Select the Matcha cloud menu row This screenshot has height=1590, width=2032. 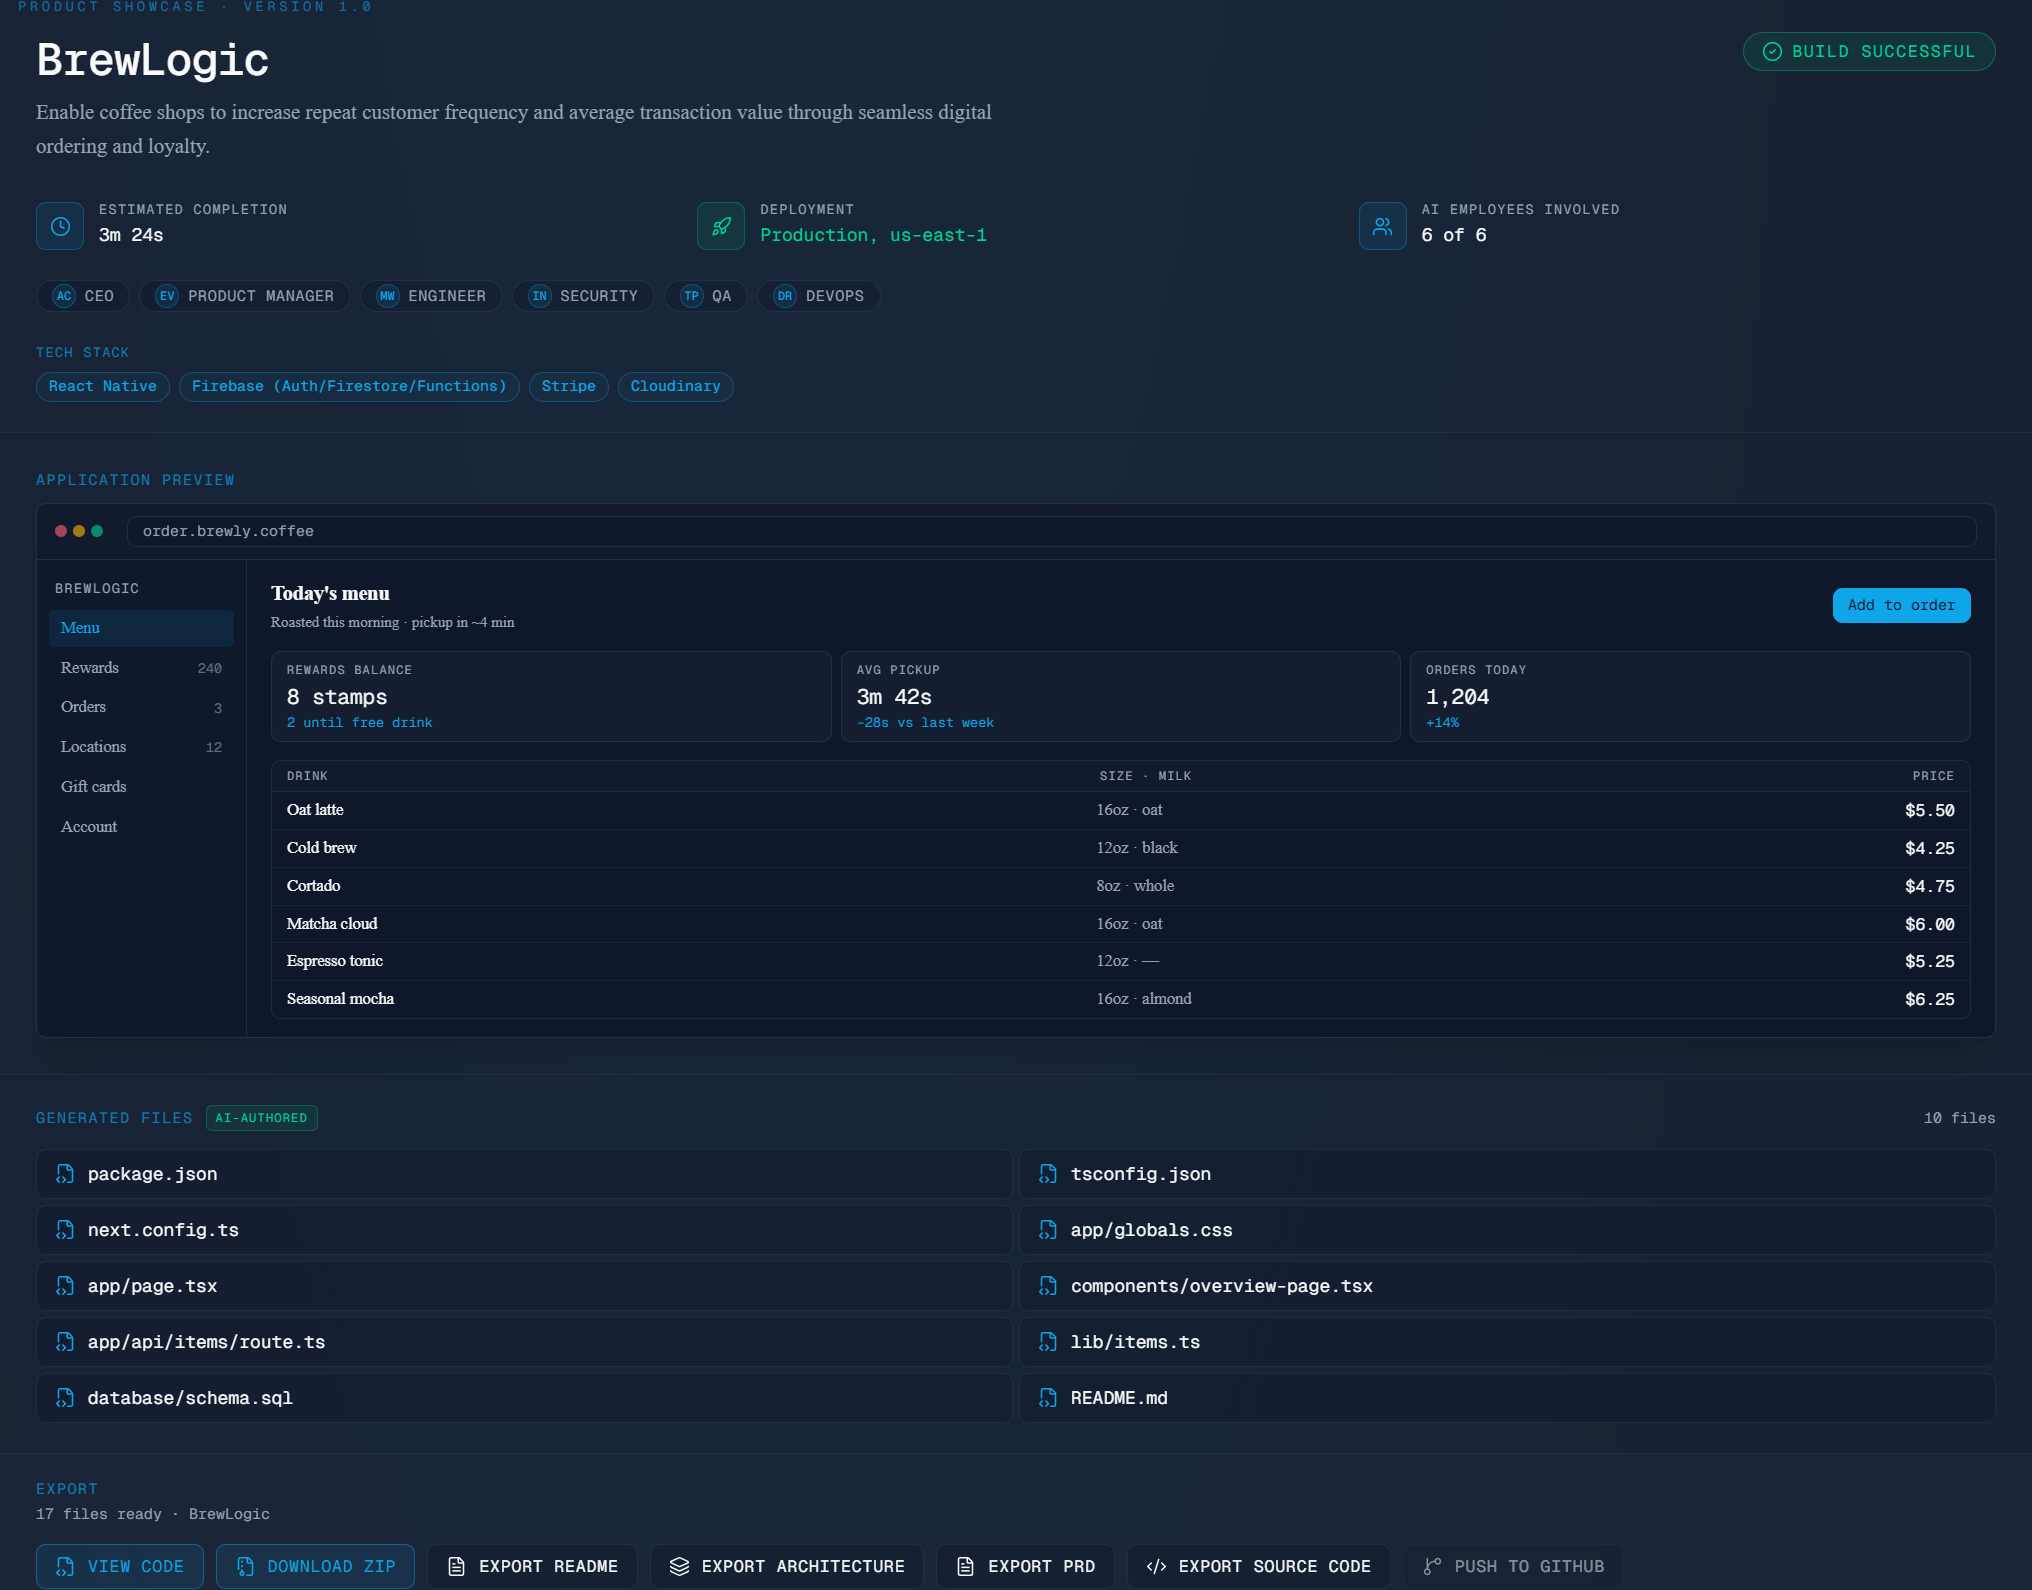click(1120, 924)
